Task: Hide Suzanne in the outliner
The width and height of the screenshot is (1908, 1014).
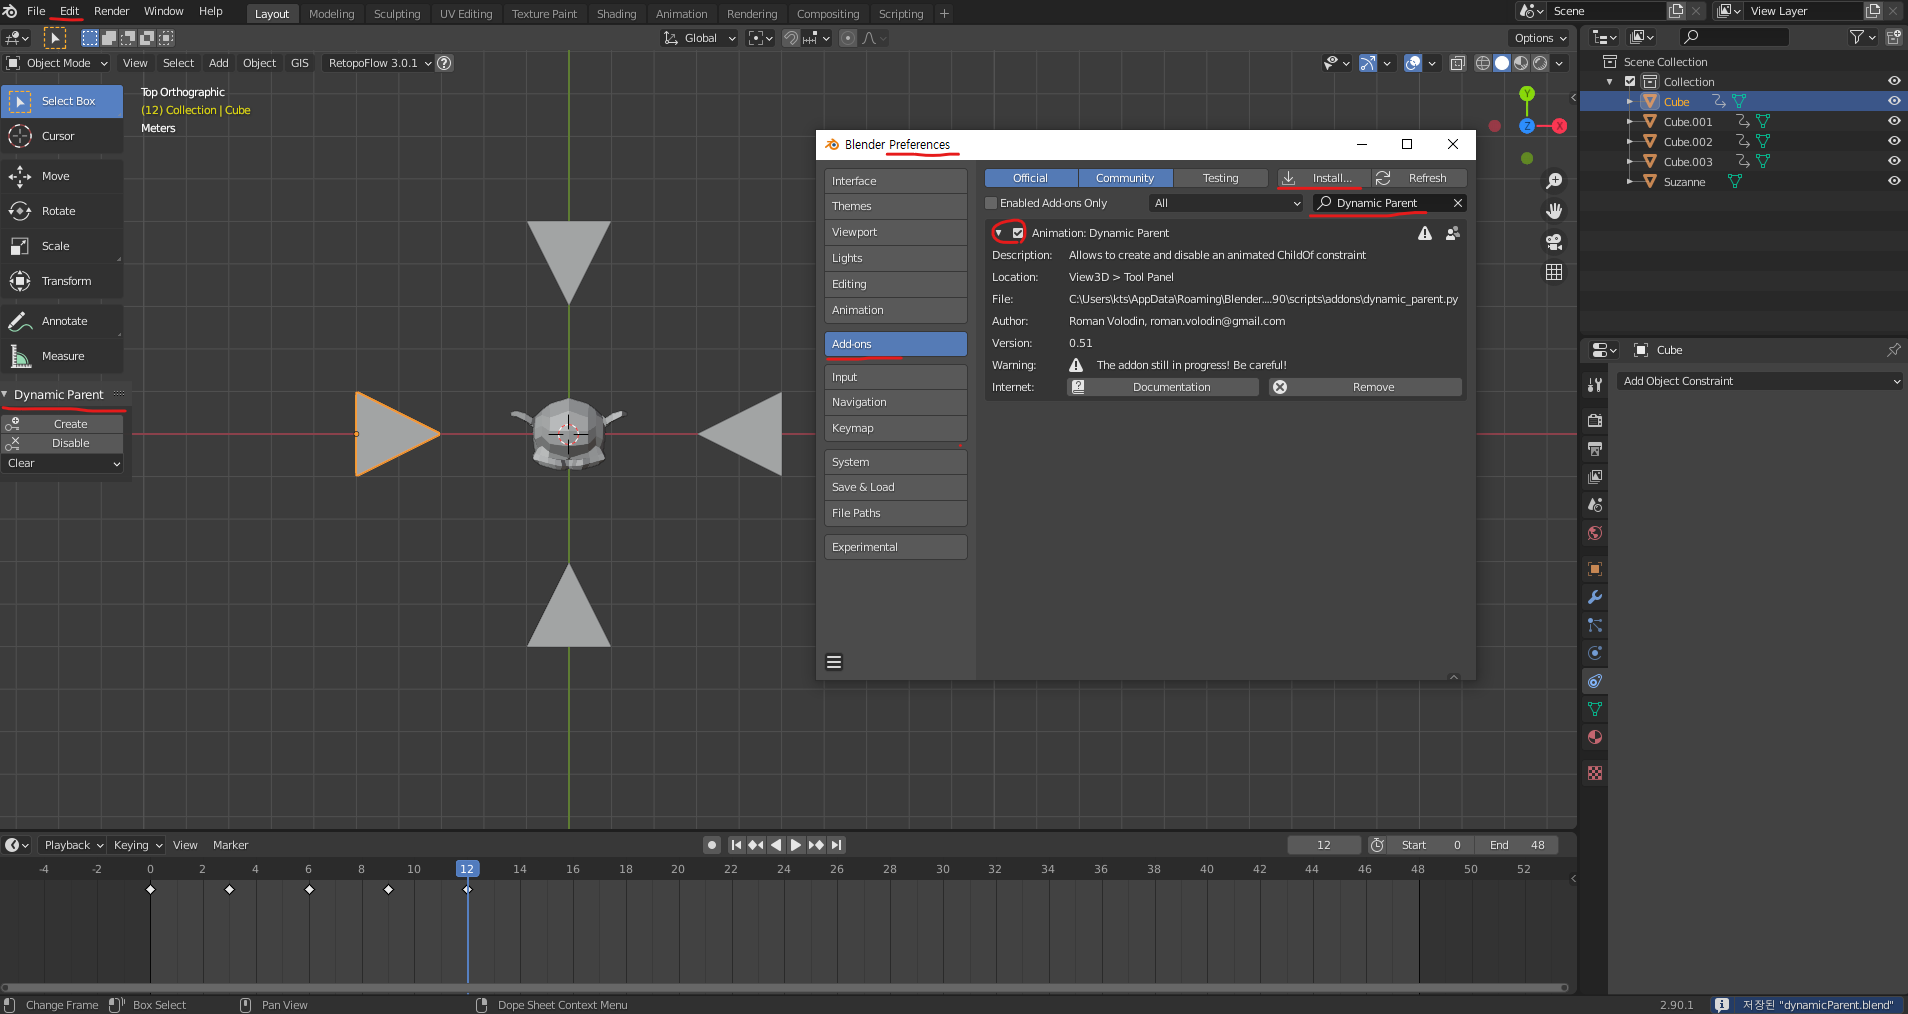Action: [1893, 181]
